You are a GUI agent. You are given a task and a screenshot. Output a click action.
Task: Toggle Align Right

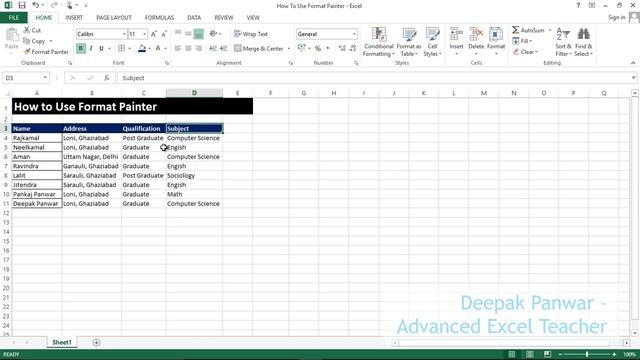198,48
